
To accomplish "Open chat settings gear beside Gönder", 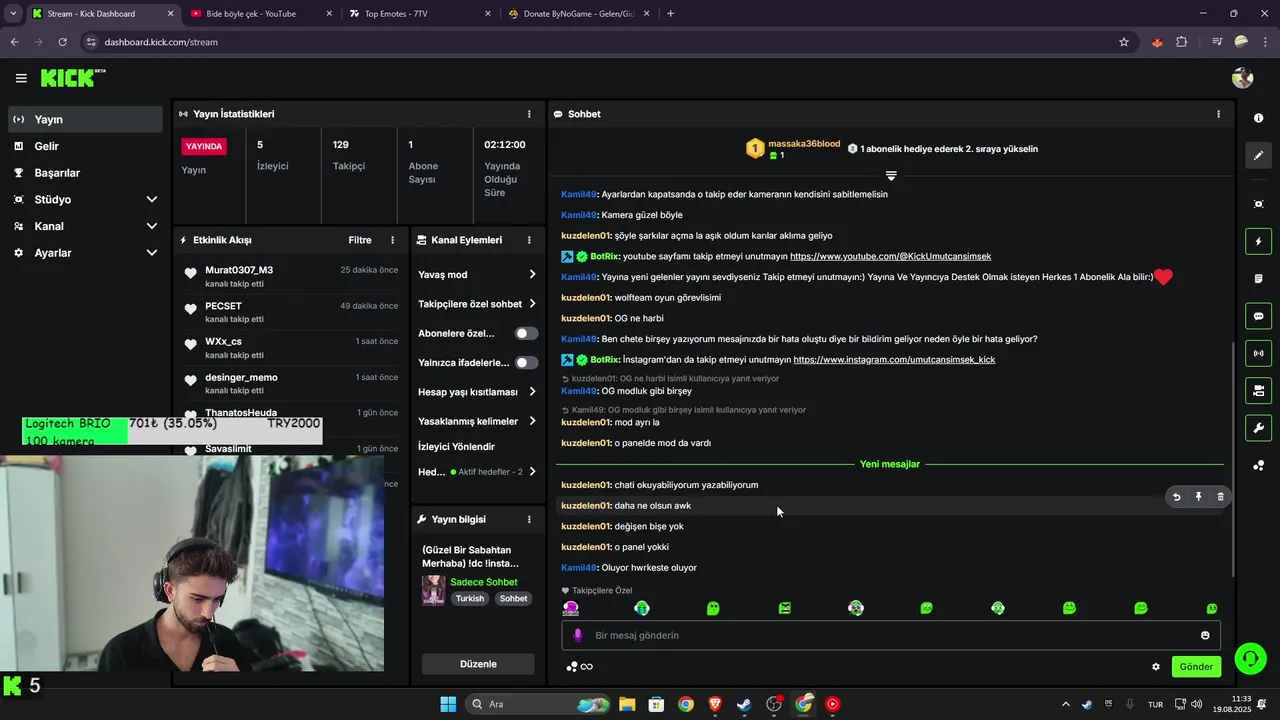I will coord(1156,667).
